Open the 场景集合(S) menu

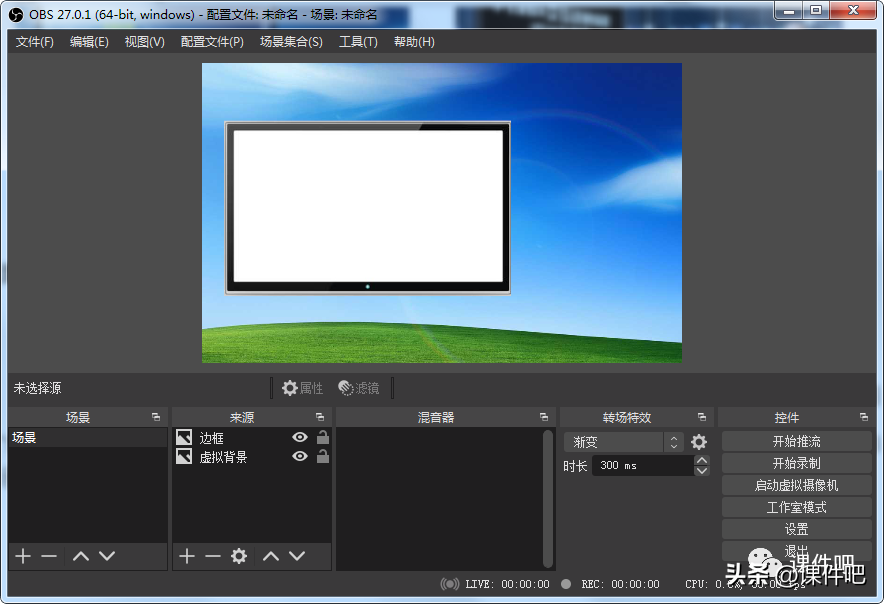tap(291, 42)
